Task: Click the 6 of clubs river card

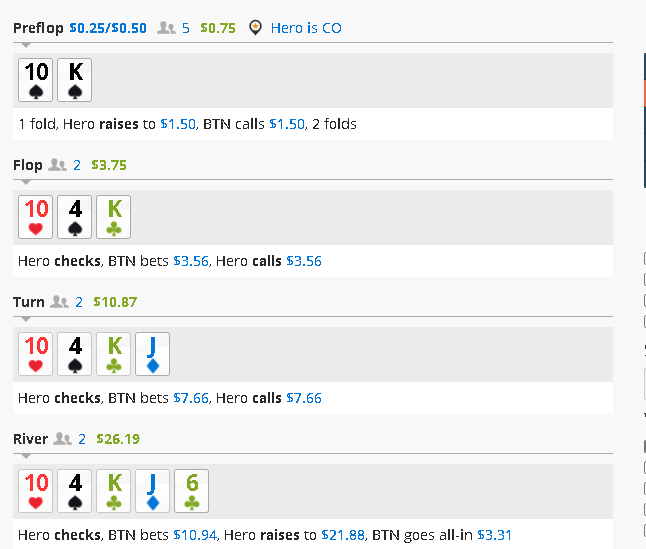Action: (x=191, y=490)
